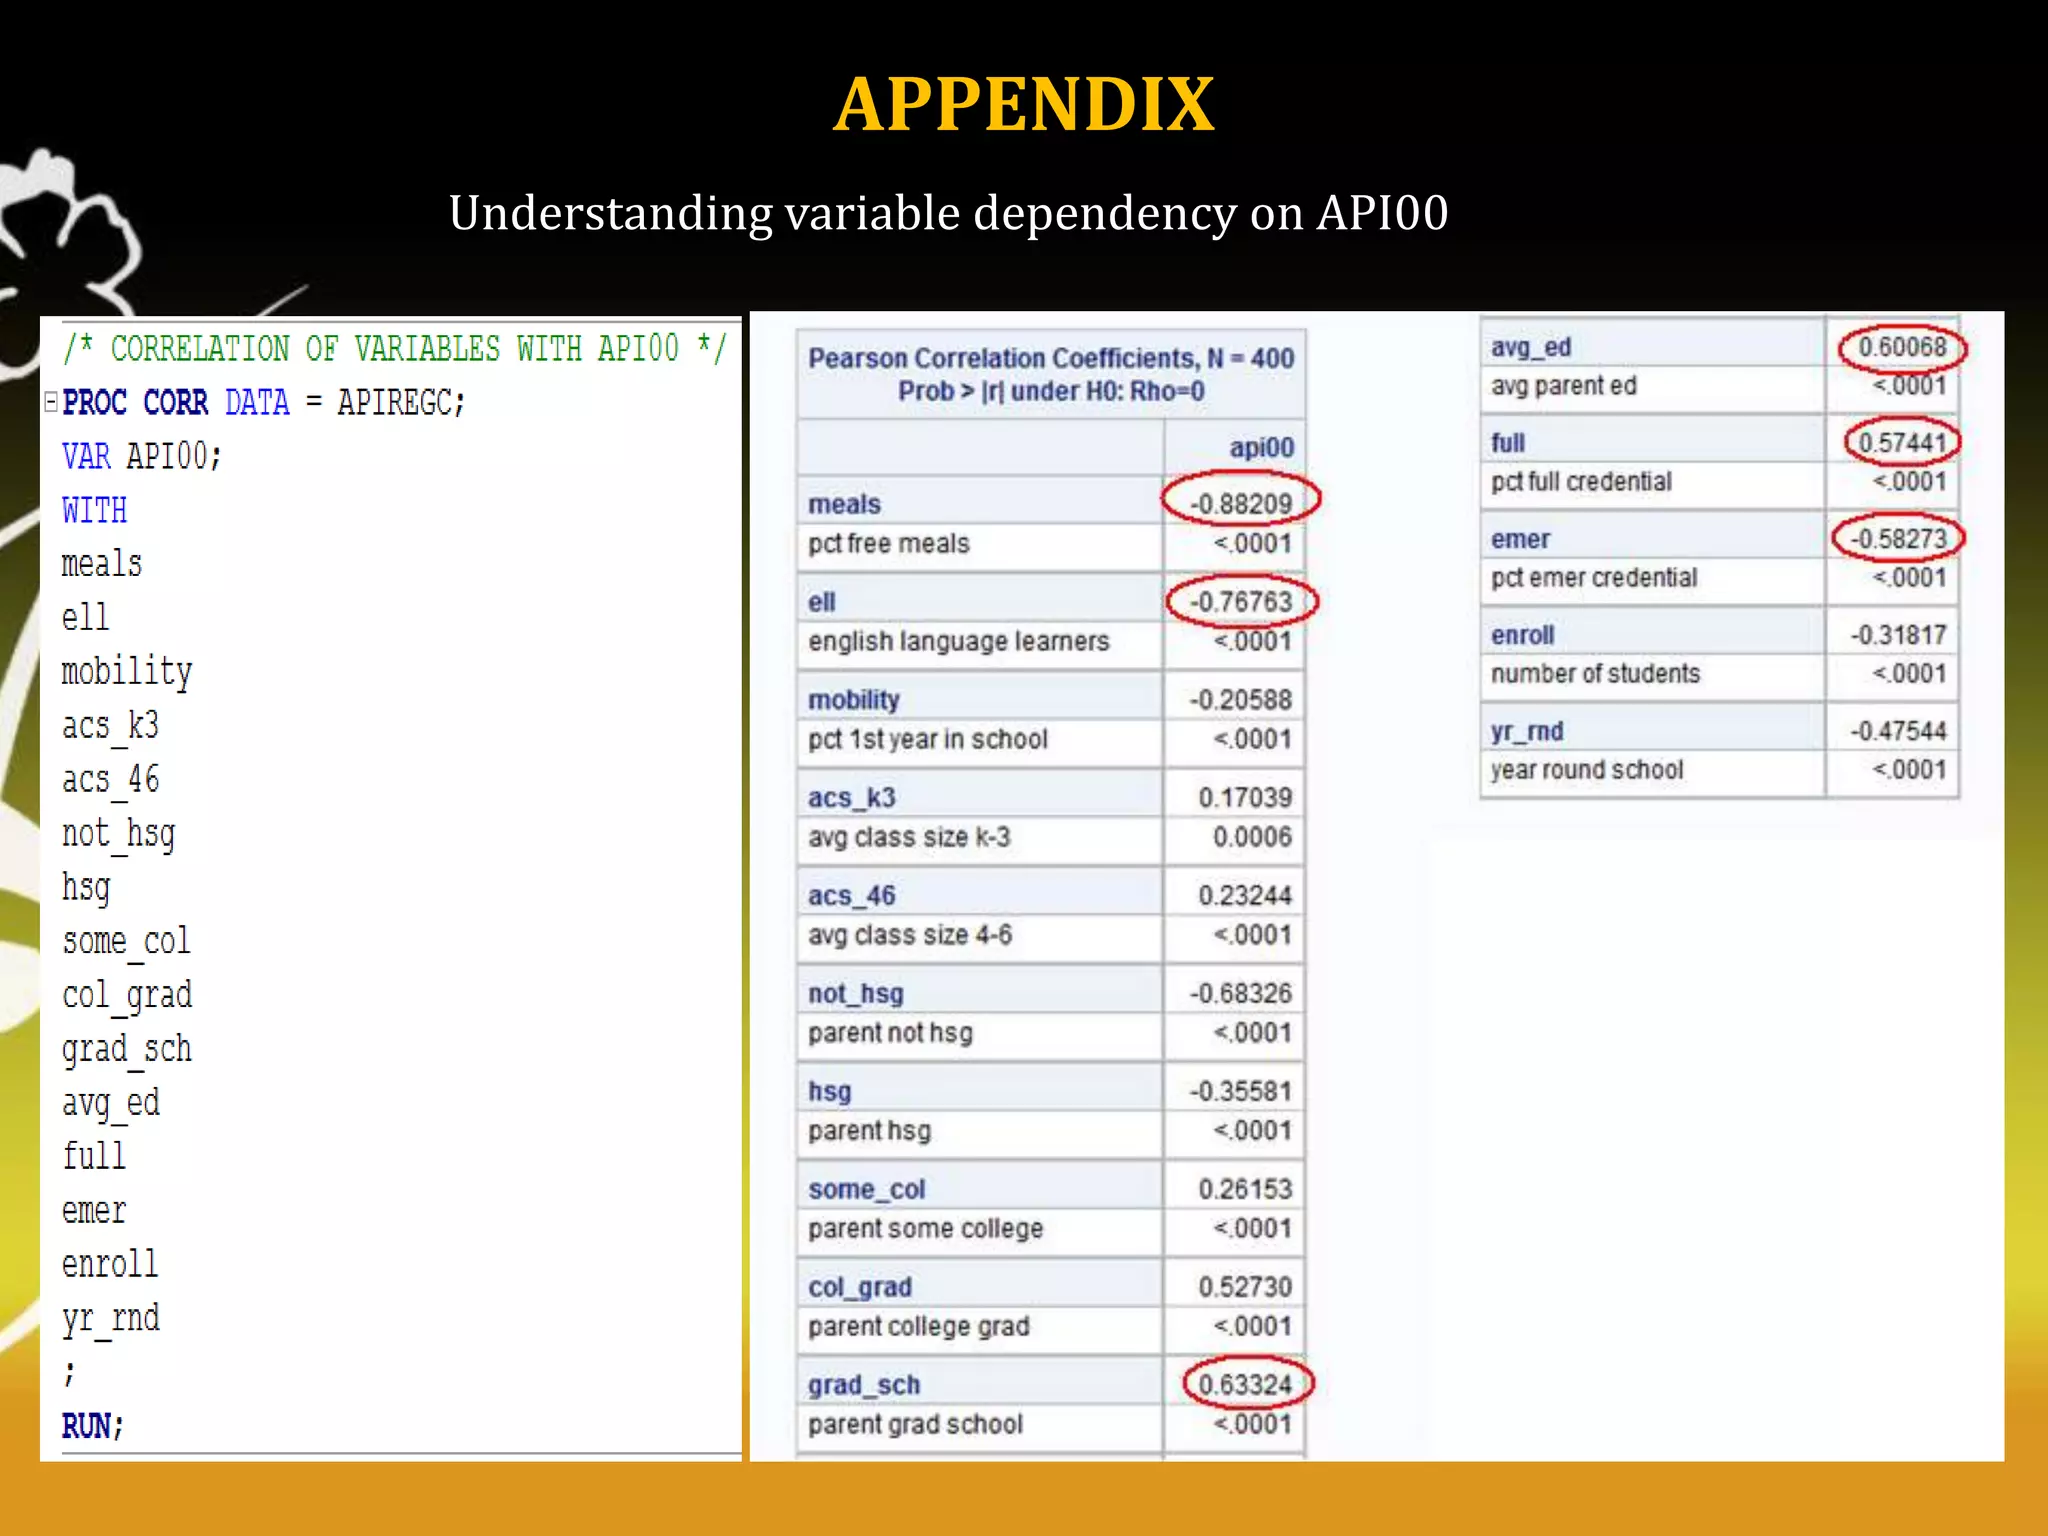The height and width of the screenshot is (1536, 2048).
Task: Click the grad_sch correlation value 0.63324
Action: point(1245,1385)
